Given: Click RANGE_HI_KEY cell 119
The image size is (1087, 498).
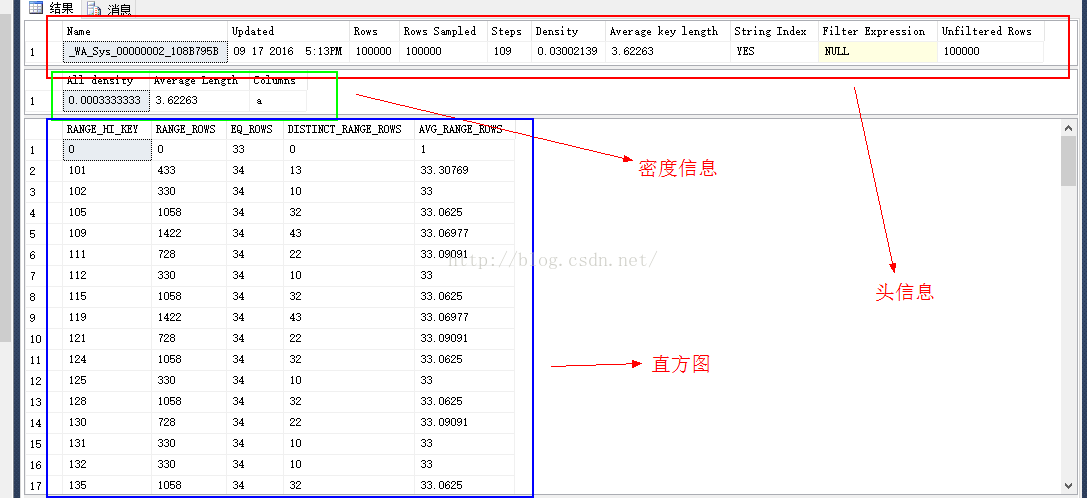Looking at the screenshot, I should point(107,317).
